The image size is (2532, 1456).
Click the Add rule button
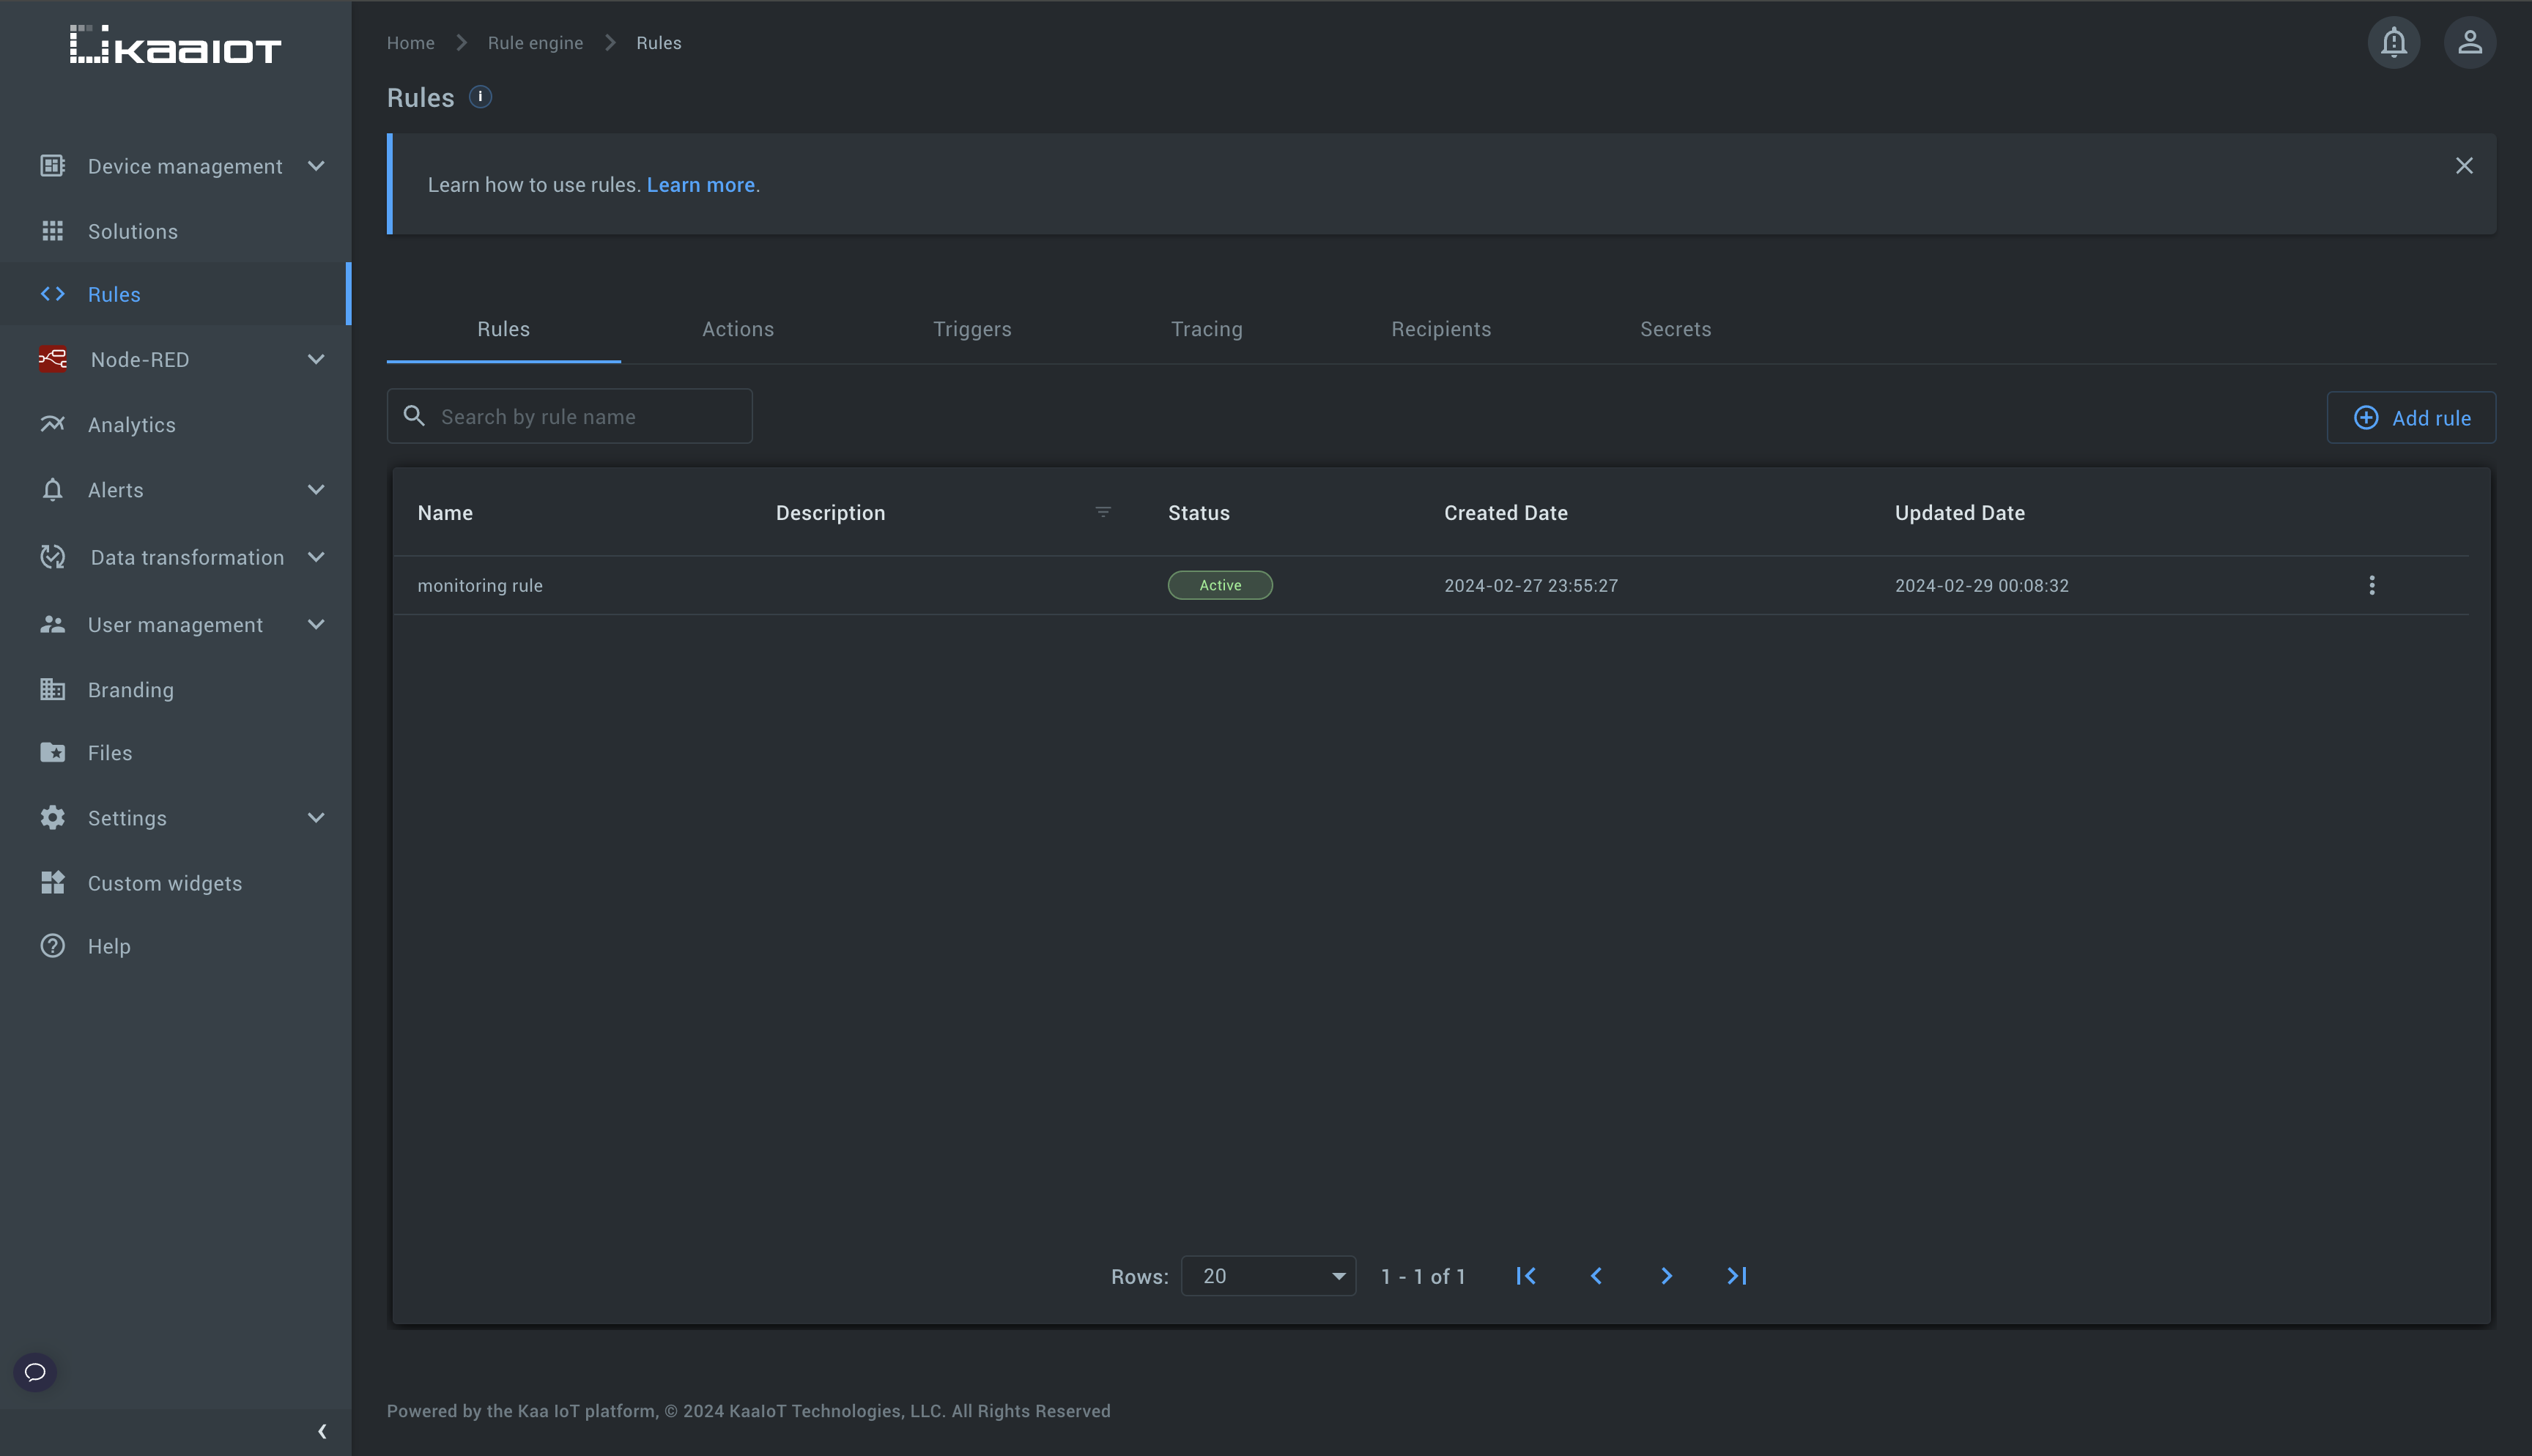tap(2411, 417)
